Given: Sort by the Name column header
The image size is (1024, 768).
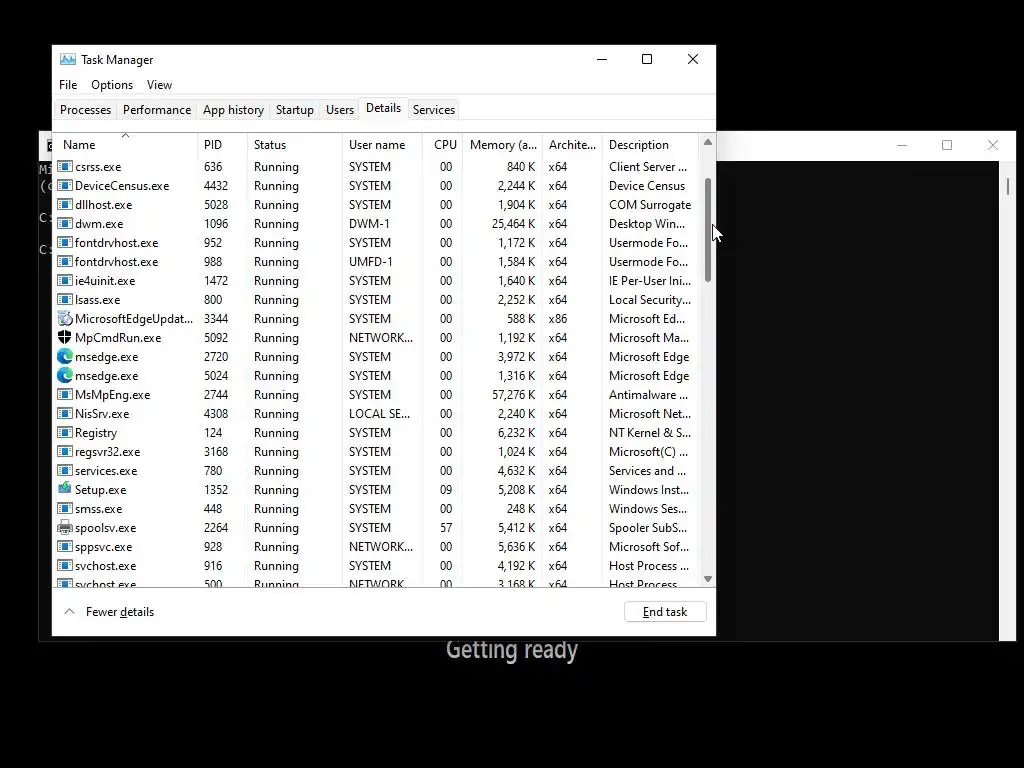Looking at the screenshot, I should point(125,144).
